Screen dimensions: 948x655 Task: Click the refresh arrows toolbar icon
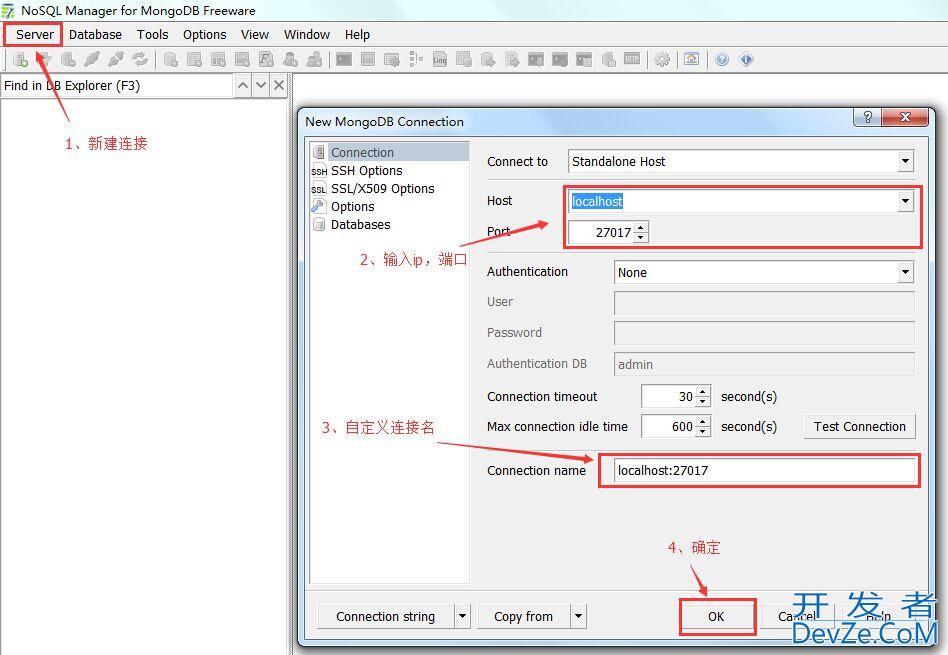tap(140, 60)
